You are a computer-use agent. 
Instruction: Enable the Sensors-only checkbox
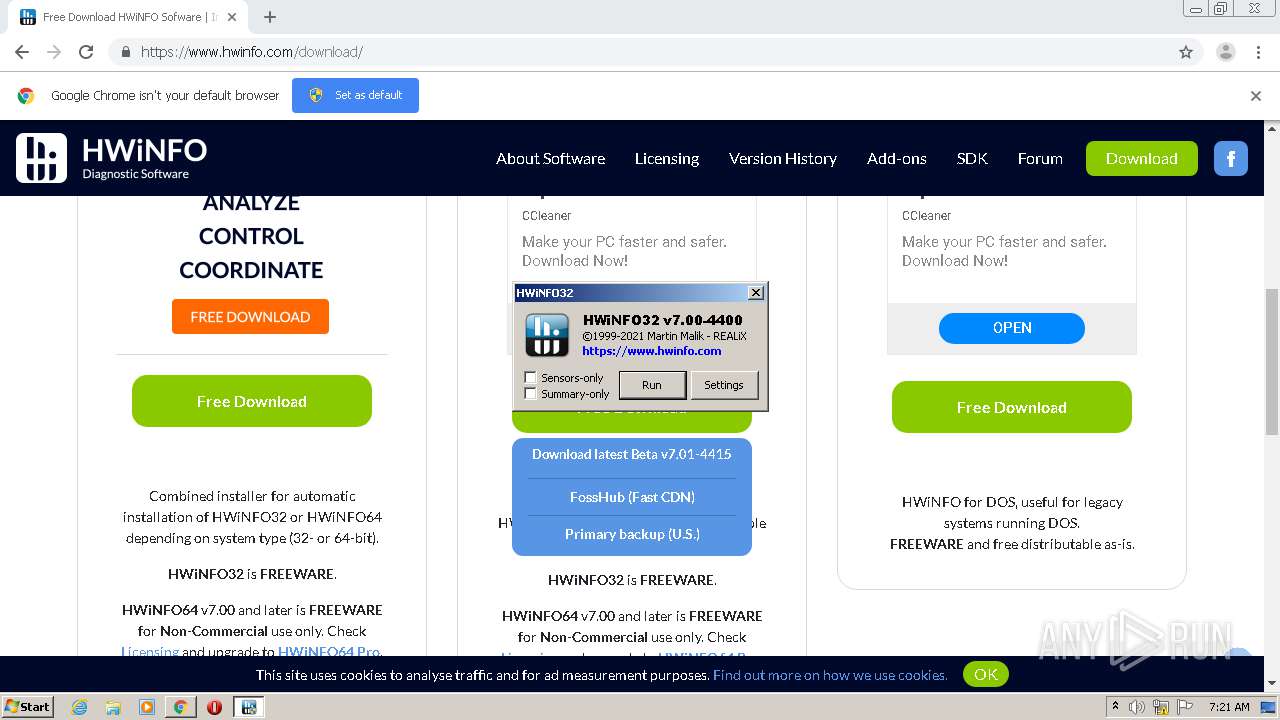pyautogui.click(x=531, y=378)
